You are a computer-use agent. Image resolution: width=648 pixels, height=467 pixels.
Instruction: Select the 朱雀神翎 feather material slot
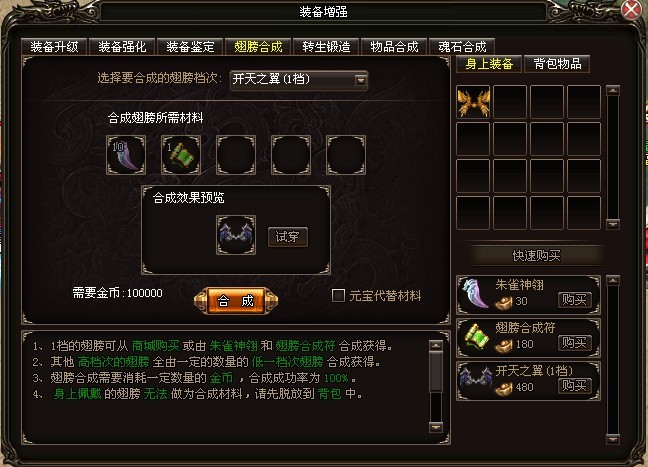pyautogui.click(x=126, y=155)
